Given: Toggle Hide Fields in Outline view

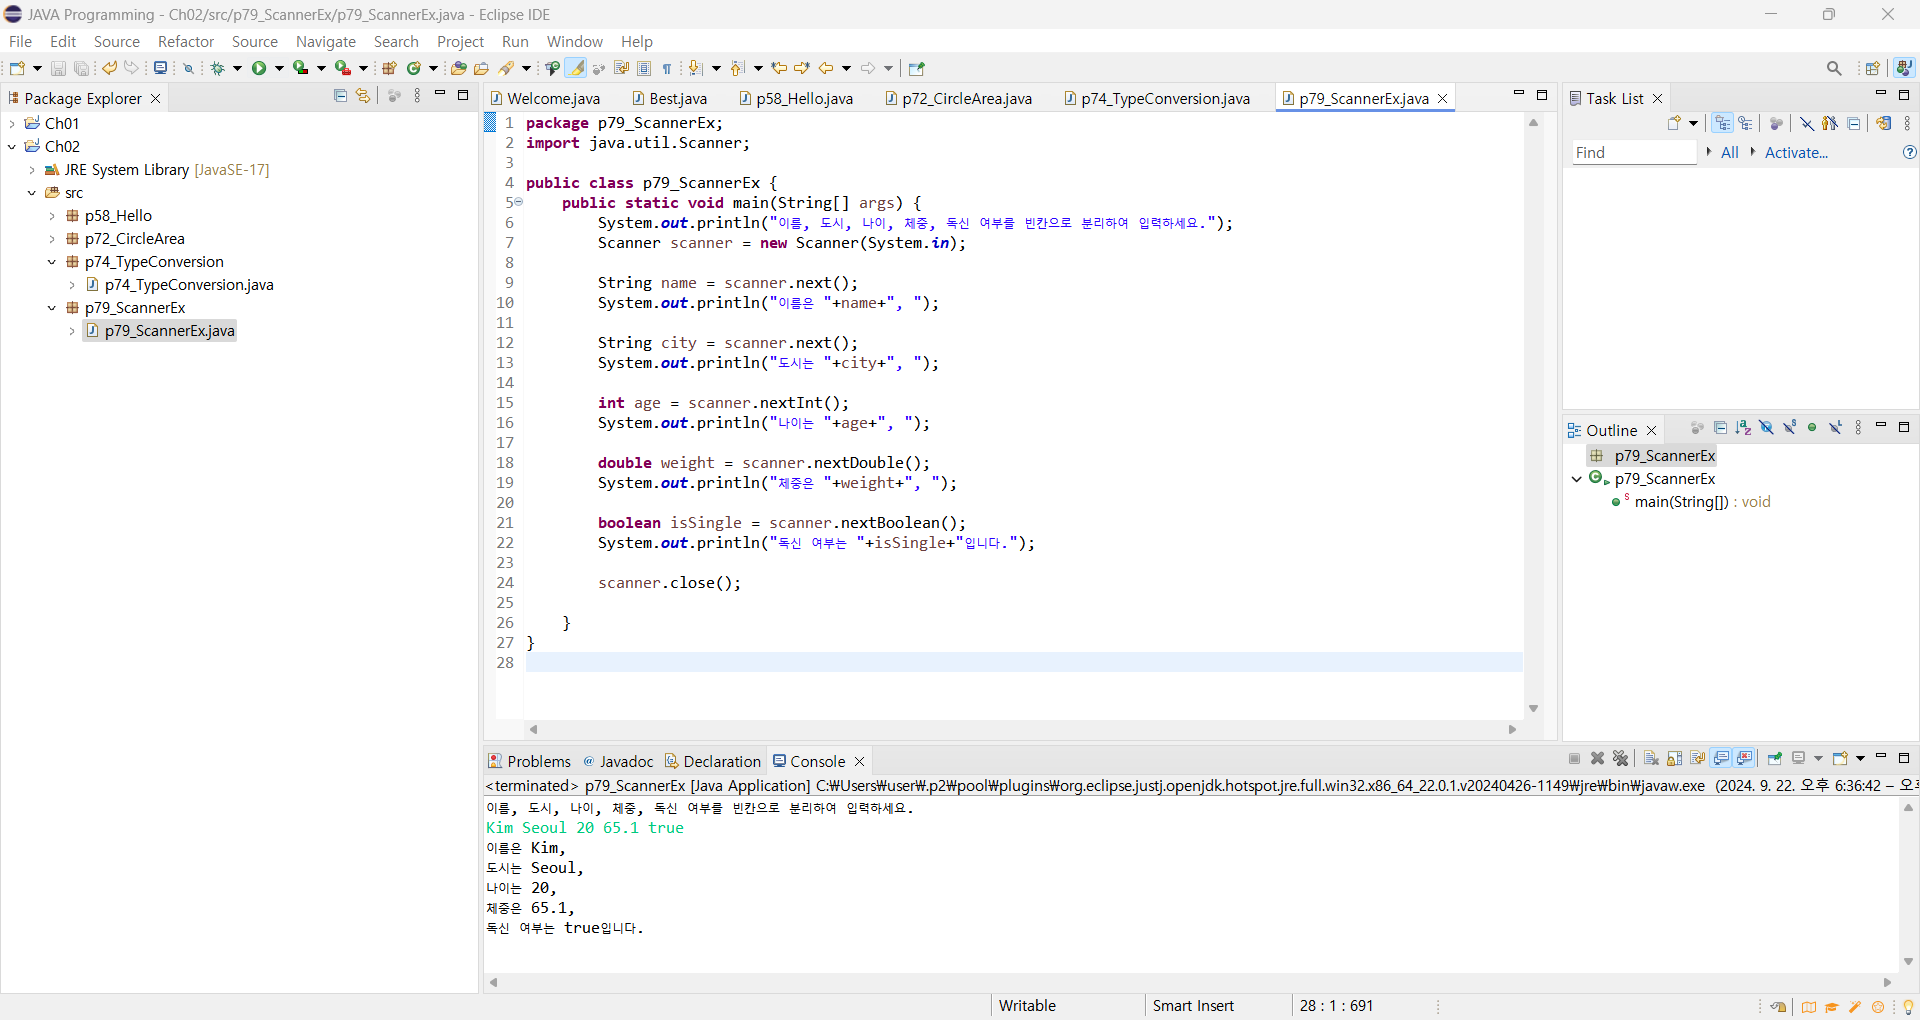Looking at the screenshot, I should click(x=1766, y=428).
